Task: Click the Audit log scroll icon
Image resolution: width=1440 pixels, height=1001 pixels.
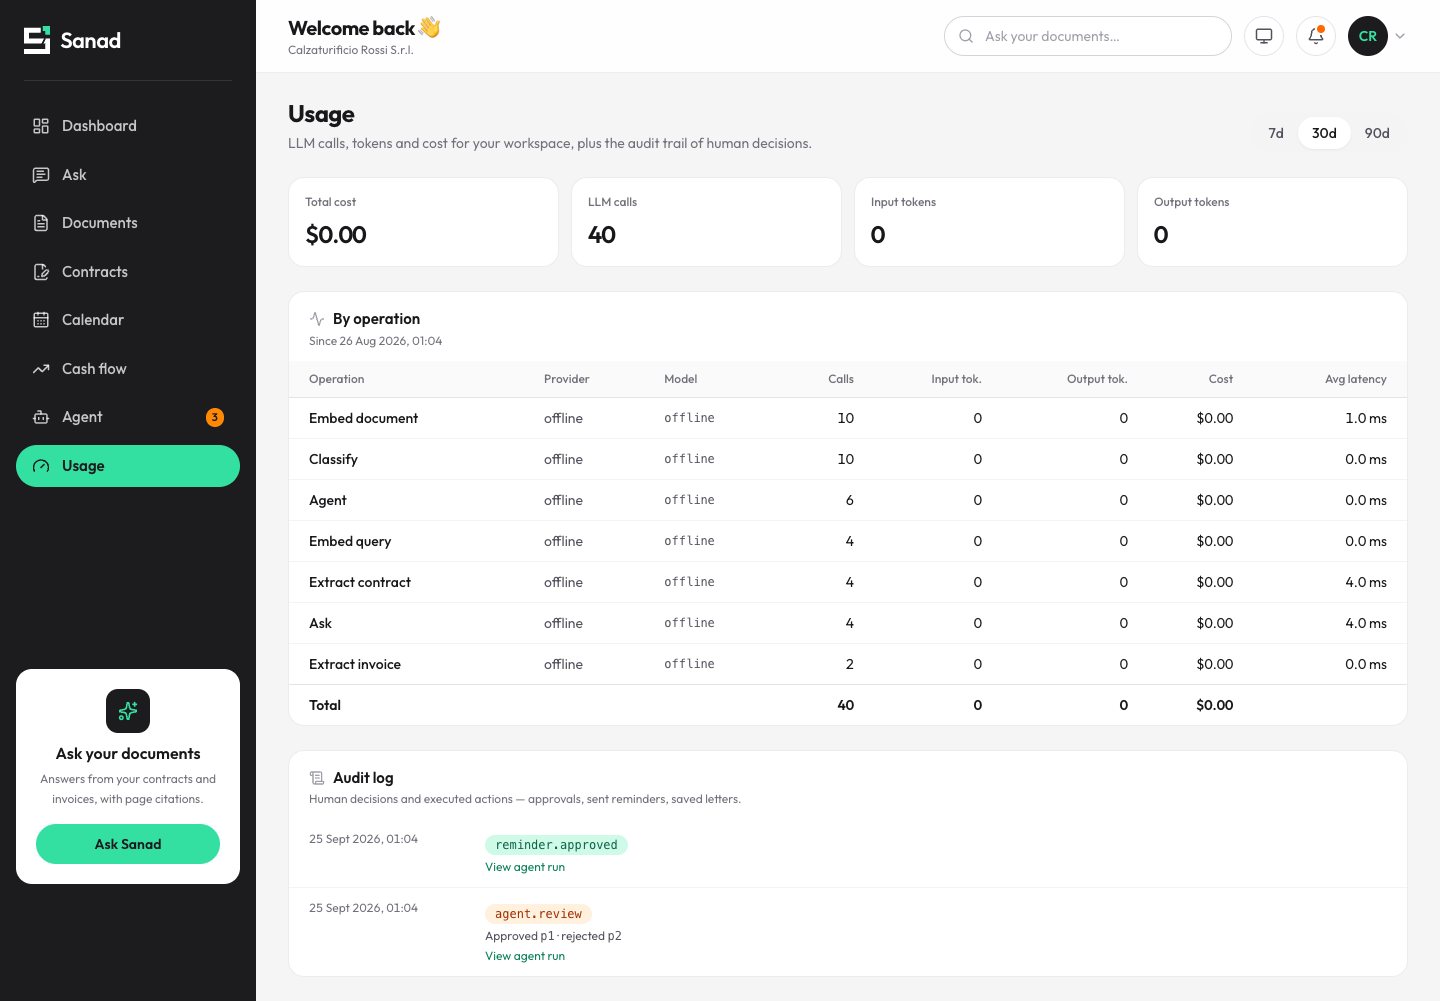Action: coord(317,778)
